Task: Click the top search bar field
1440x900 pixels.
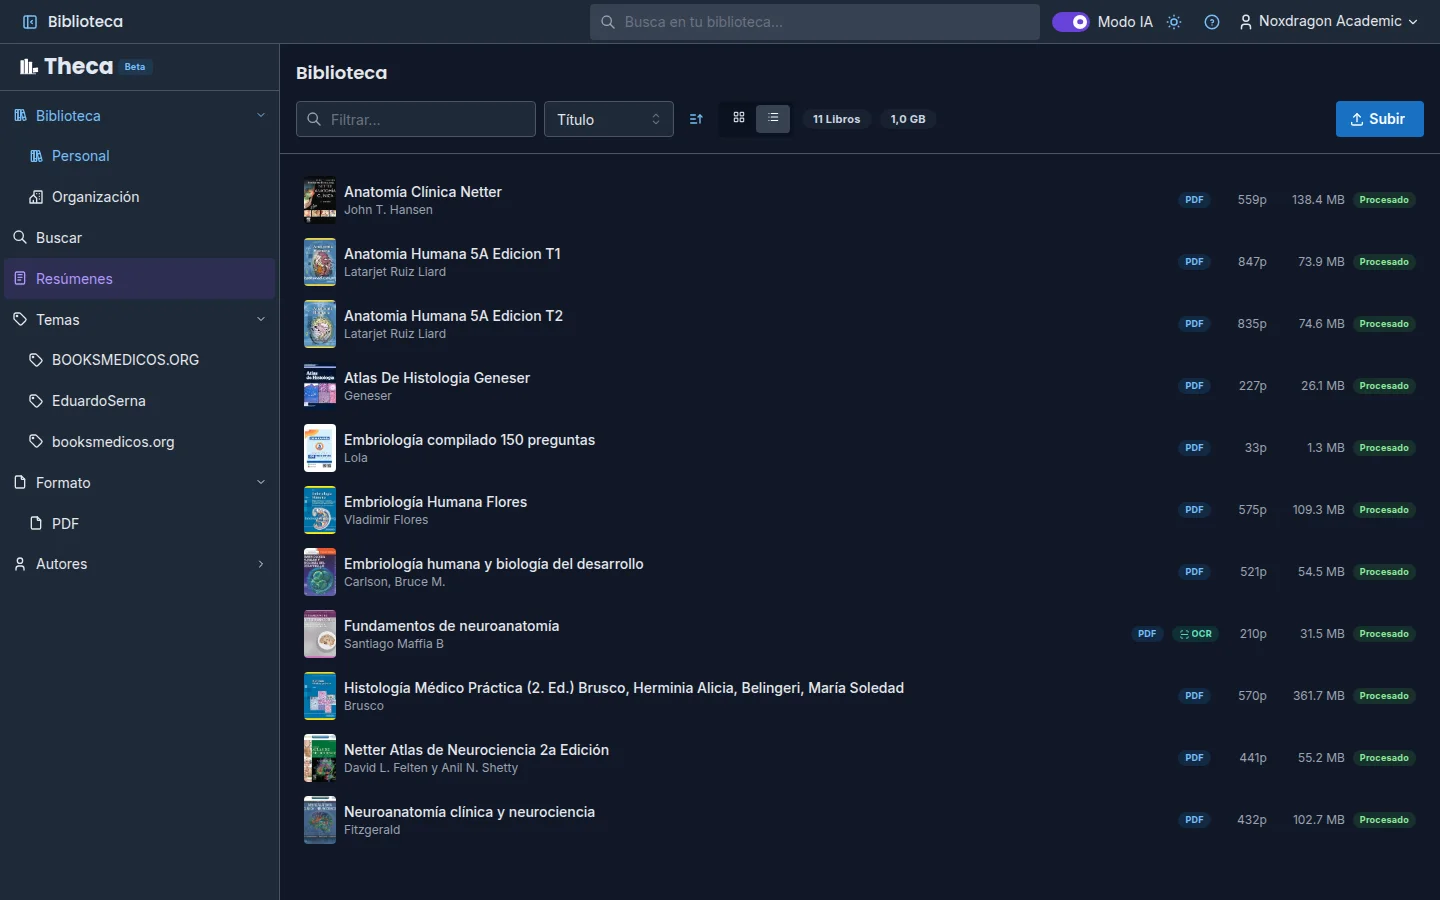Action: [815, 22]
